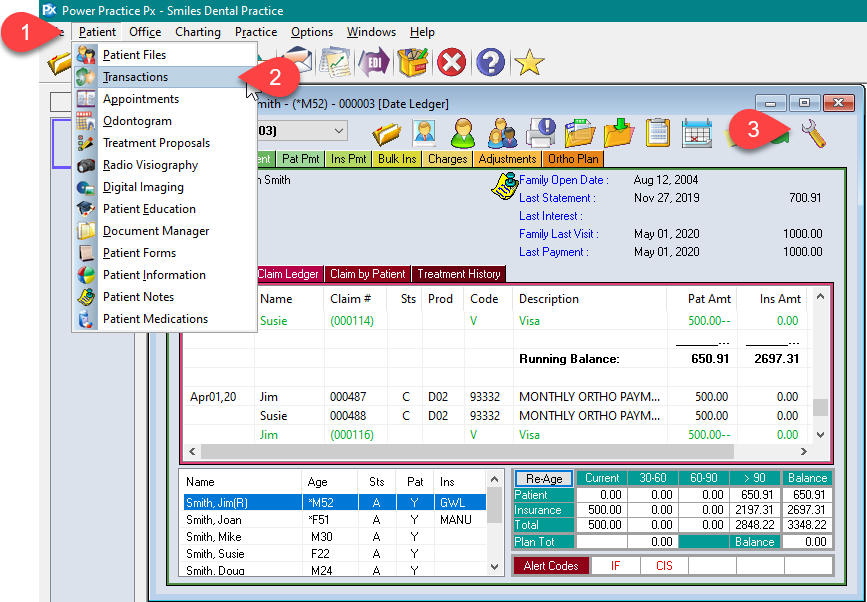Switch to the Pat Pmt tab
Screen dimensions: 867x602
(301, 159)
